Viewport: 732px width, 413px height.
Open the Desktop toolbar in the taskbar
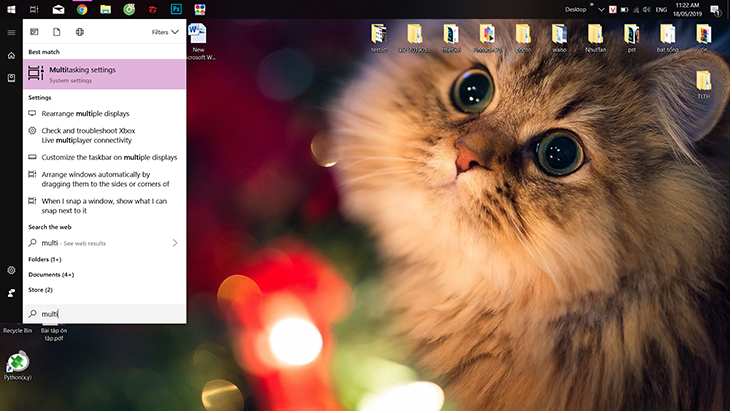coord(575,9)
